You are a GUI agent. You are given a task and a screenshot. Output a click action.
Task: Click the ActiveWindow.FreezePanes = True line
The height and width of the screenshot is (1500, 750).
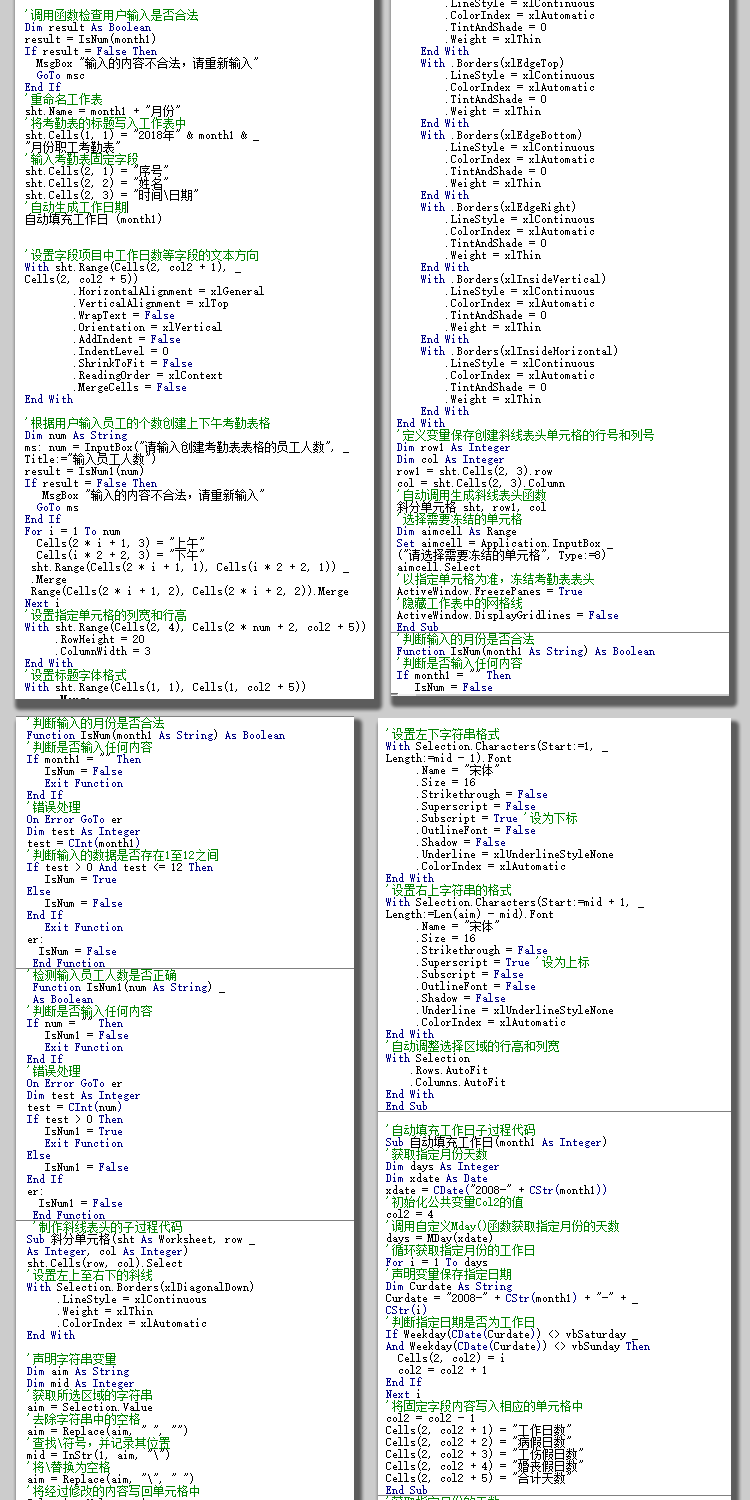489,591
